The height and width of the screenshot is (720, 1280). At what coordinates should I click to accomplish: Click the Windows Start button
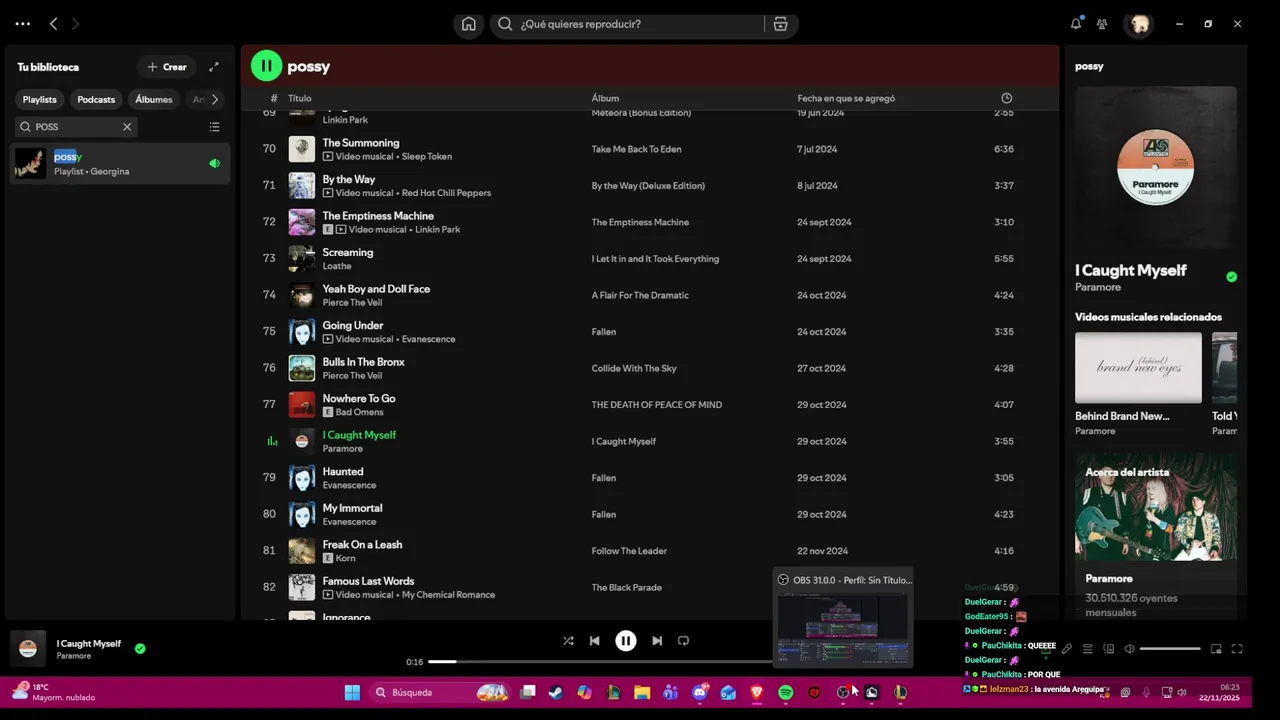click(x=352, y=692)
